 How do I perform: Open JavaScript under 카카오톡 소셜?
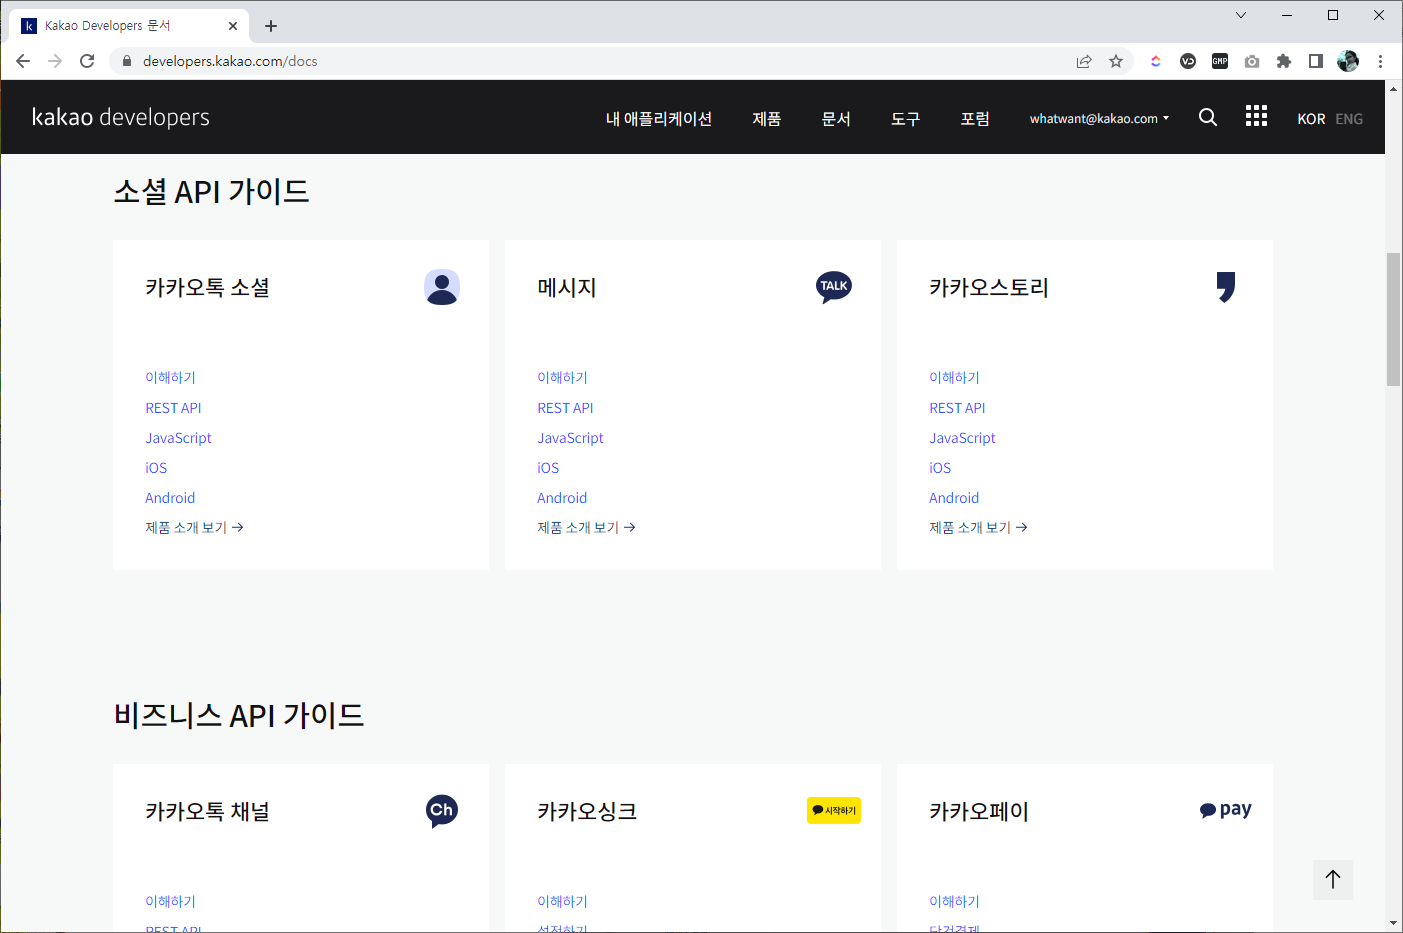[x=178, y=438]
